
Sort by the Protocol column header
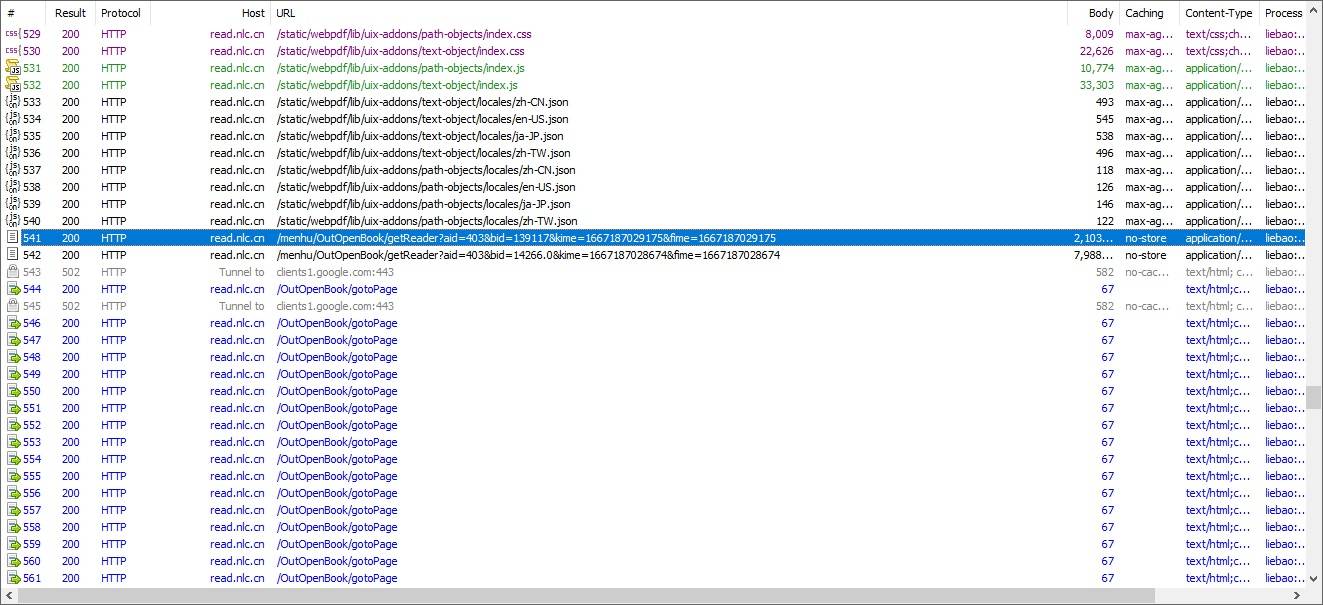(121, 13)
